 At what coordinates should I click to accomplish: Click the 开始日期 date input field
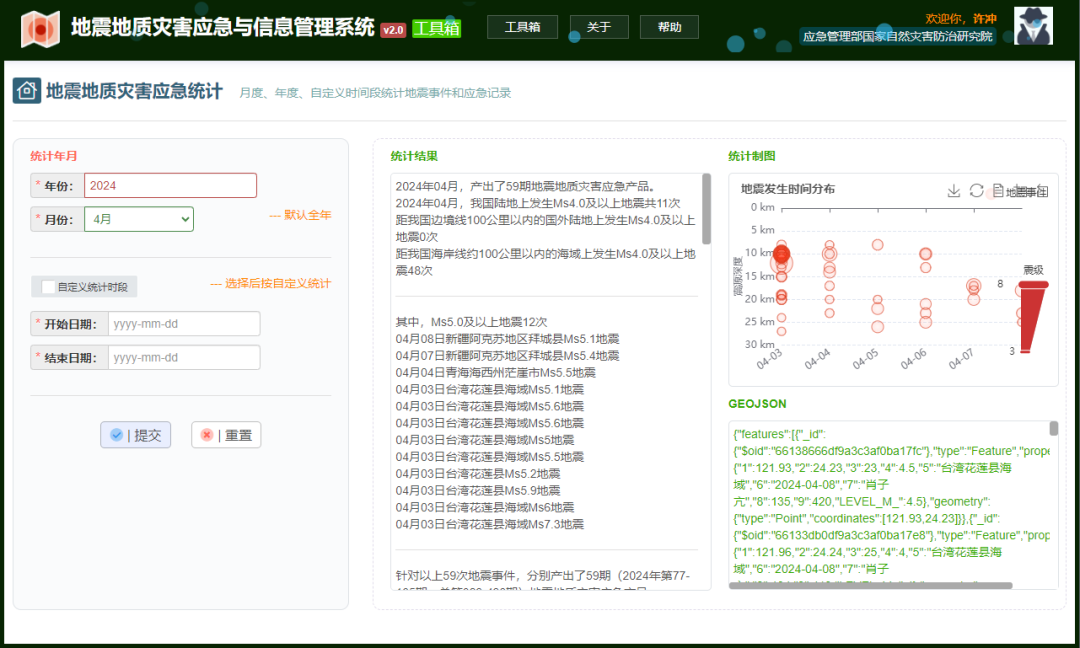(183, 323)
